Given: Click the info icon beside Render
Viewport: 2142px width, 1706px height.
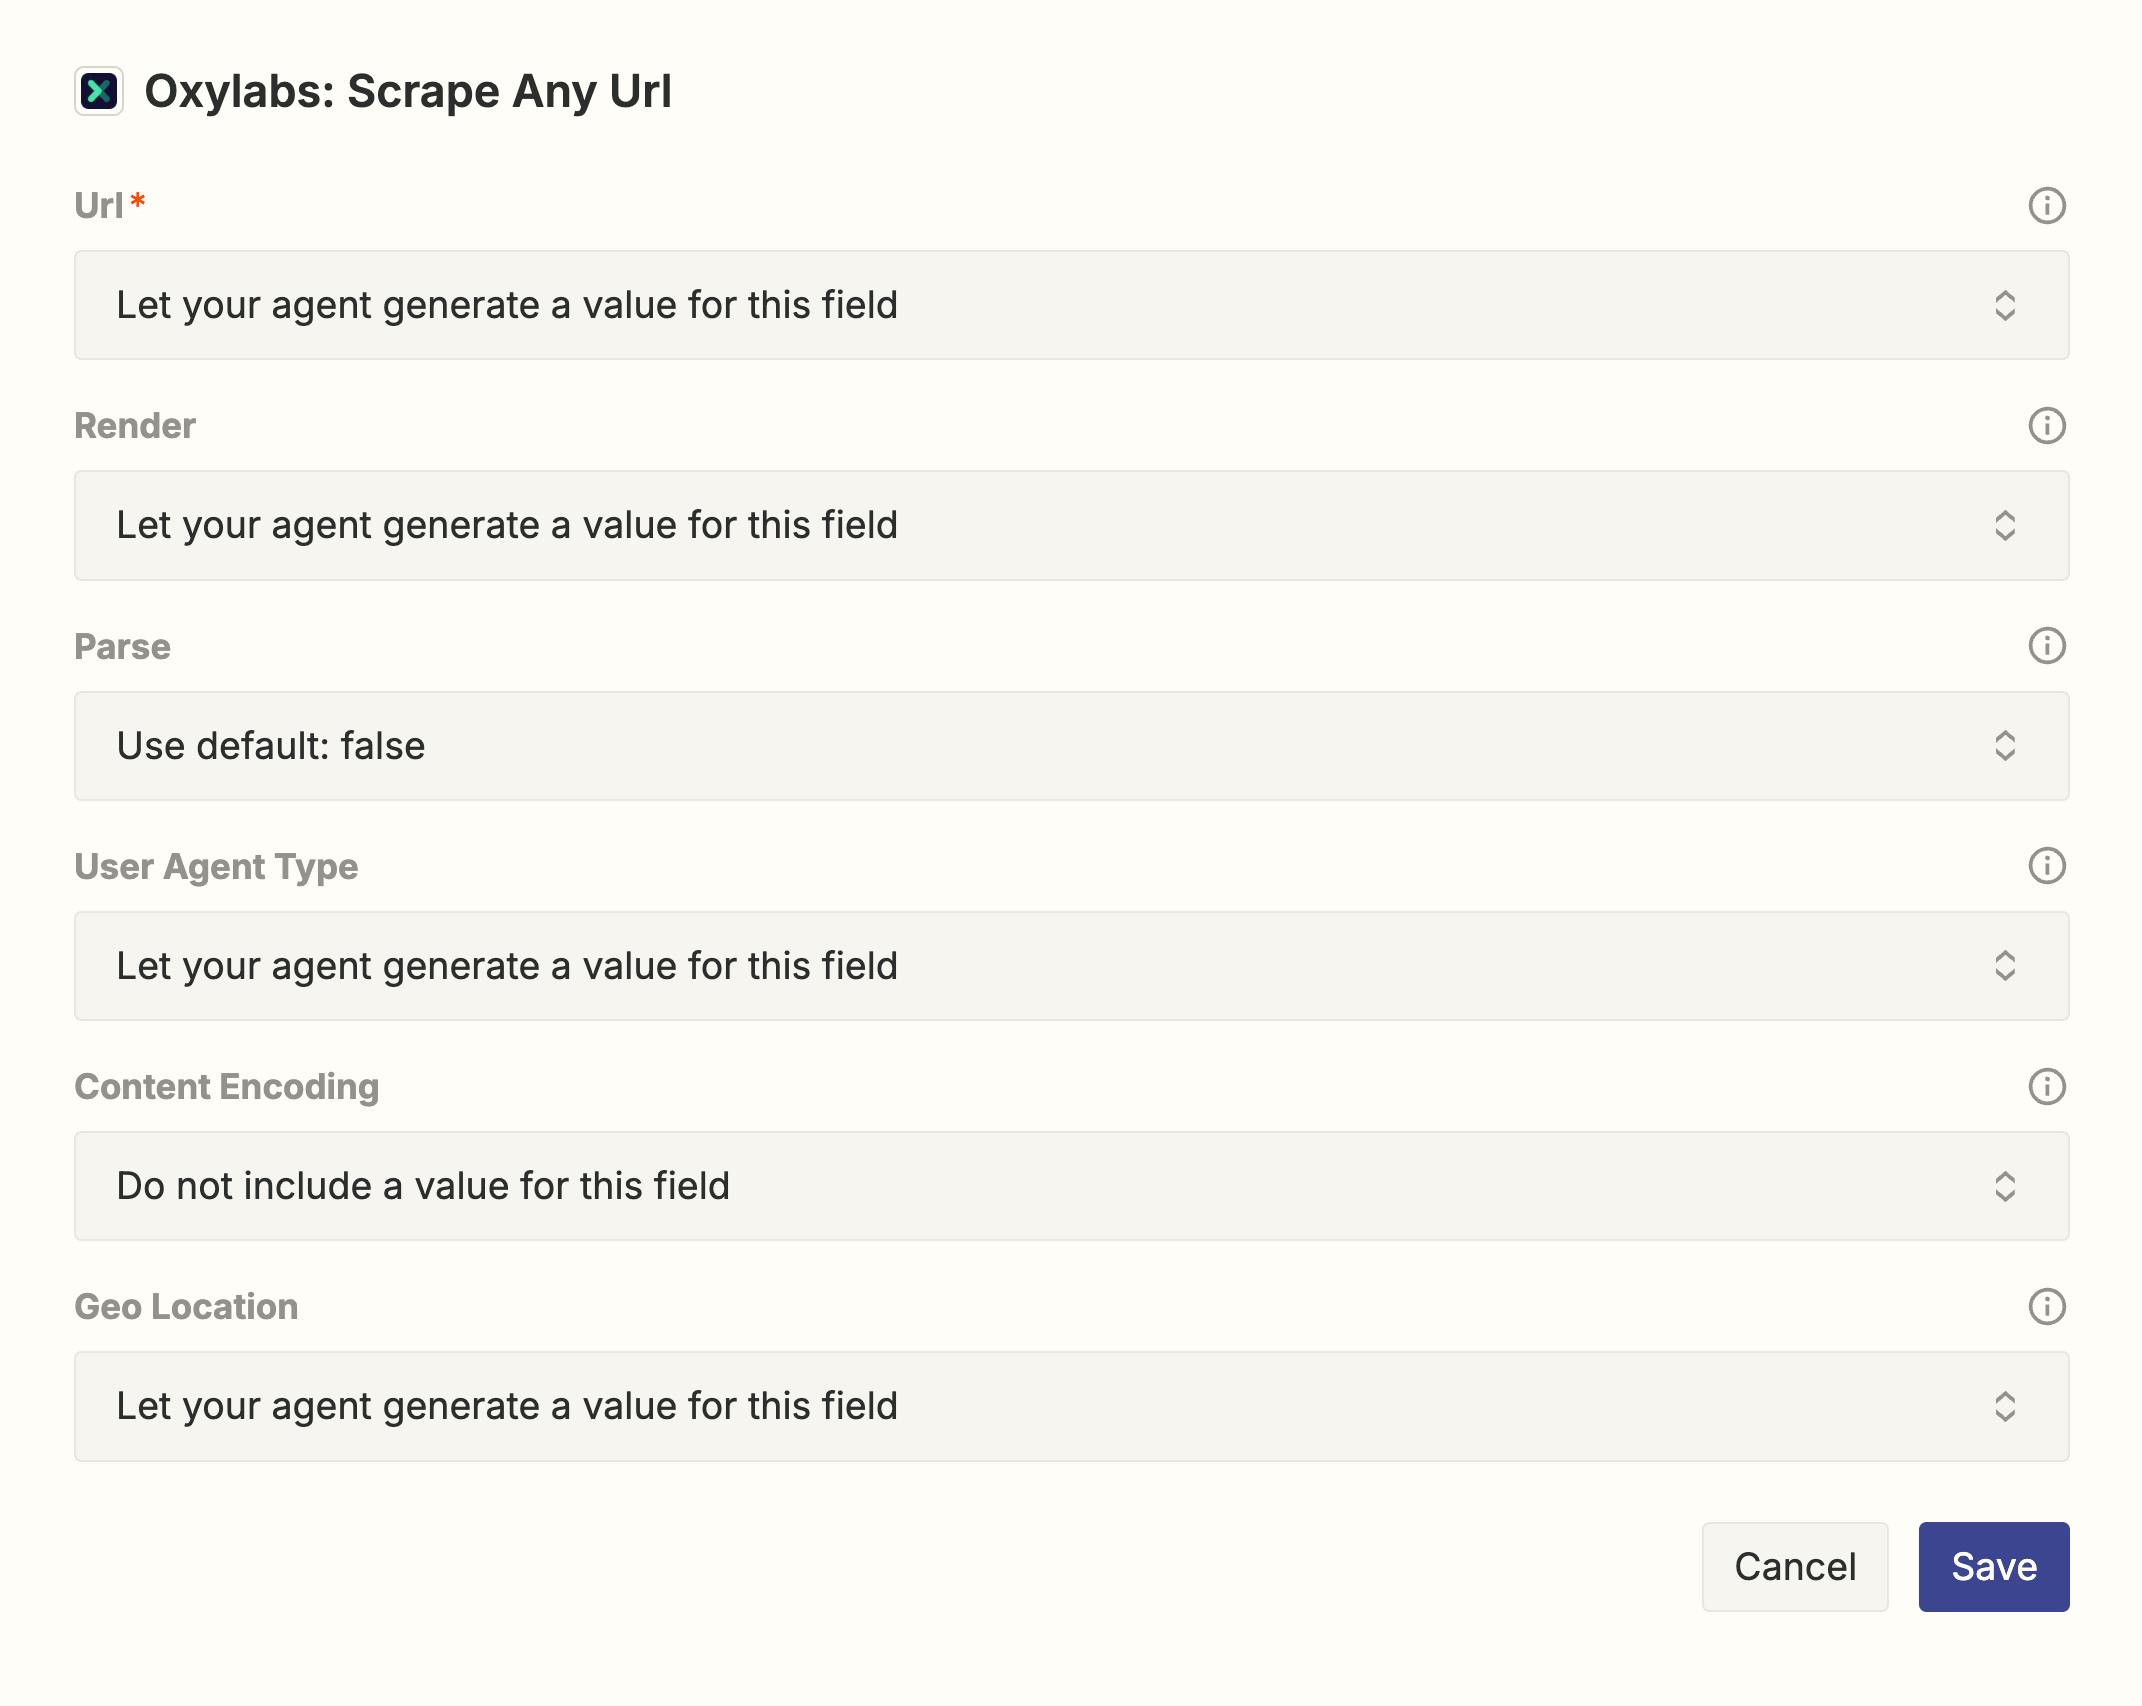Looking at the screenshot, I should [2046, 426].
